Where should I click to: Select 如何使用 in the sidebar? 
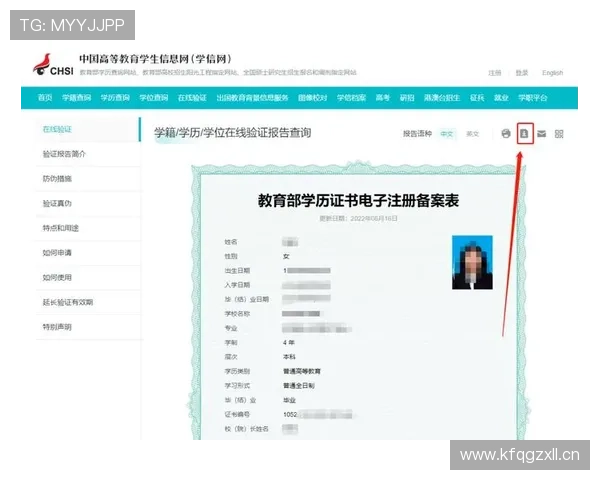pos(88,278)
